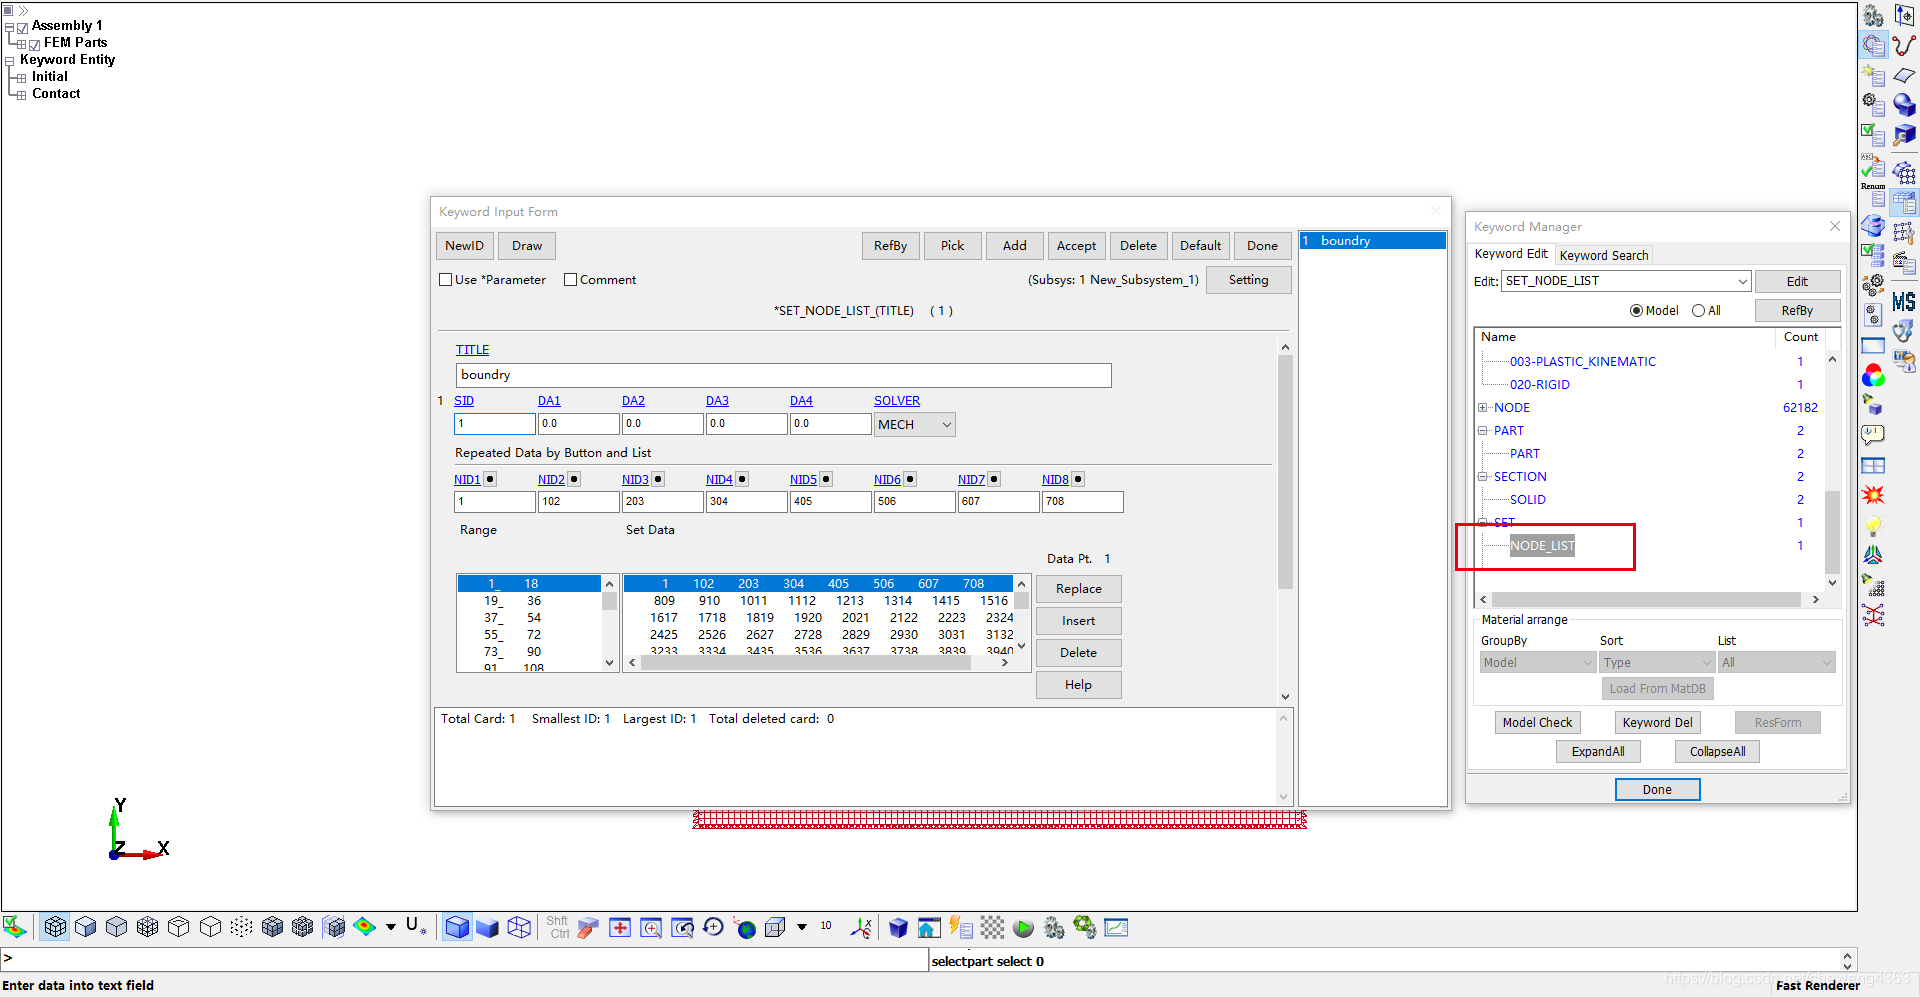Enable the Use *Parameter checkbox

(x=446, y=280)
